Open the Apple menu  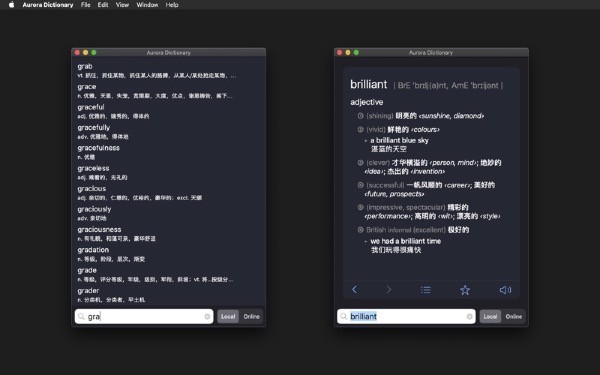click(11, 5)
